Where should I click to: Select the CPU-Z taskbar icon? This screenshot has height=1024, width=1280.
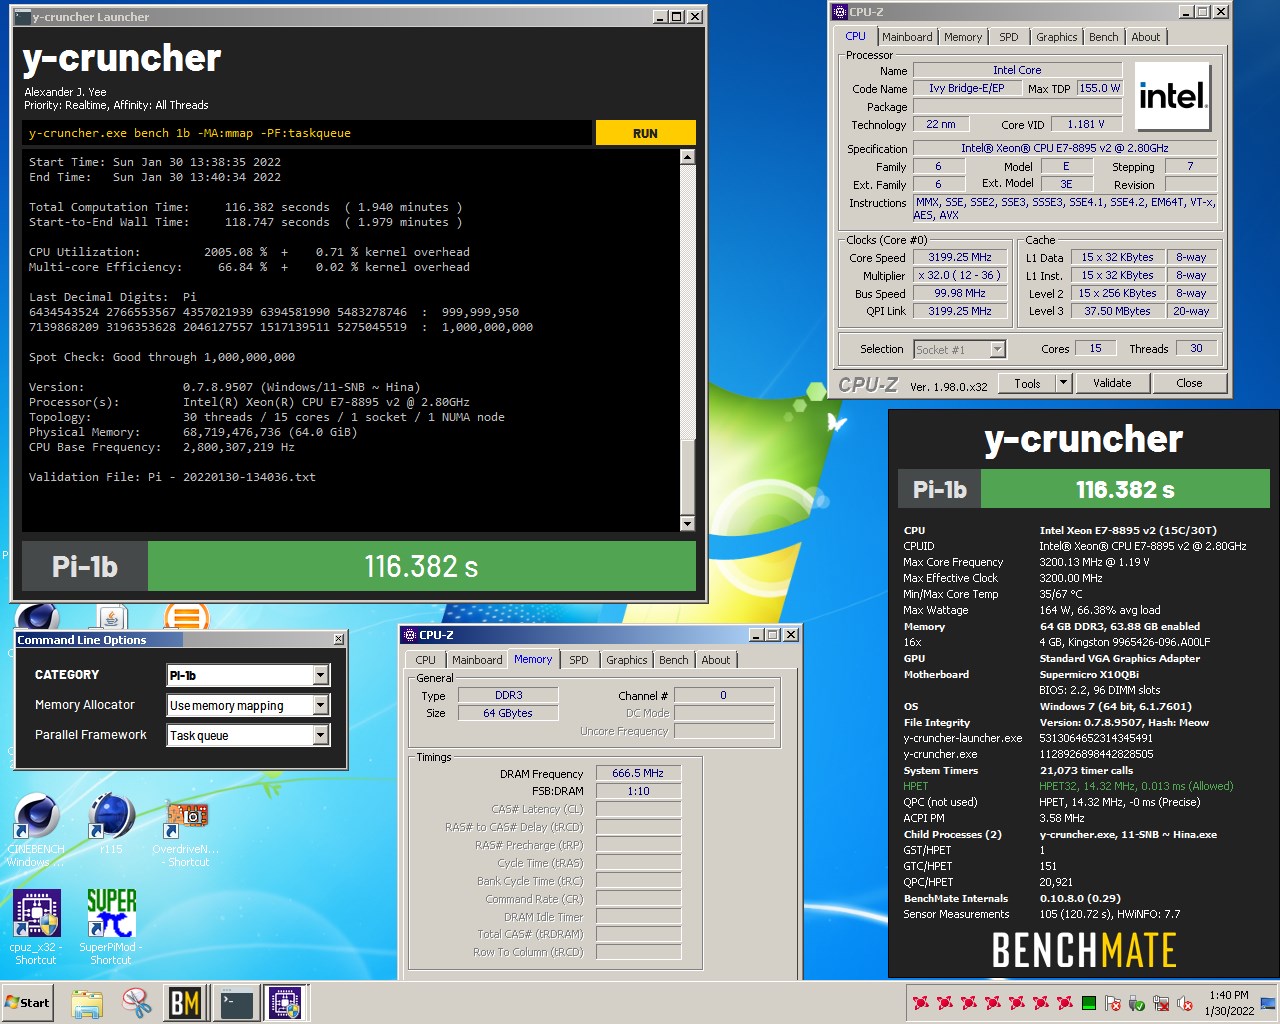(x=285, y=1003)
